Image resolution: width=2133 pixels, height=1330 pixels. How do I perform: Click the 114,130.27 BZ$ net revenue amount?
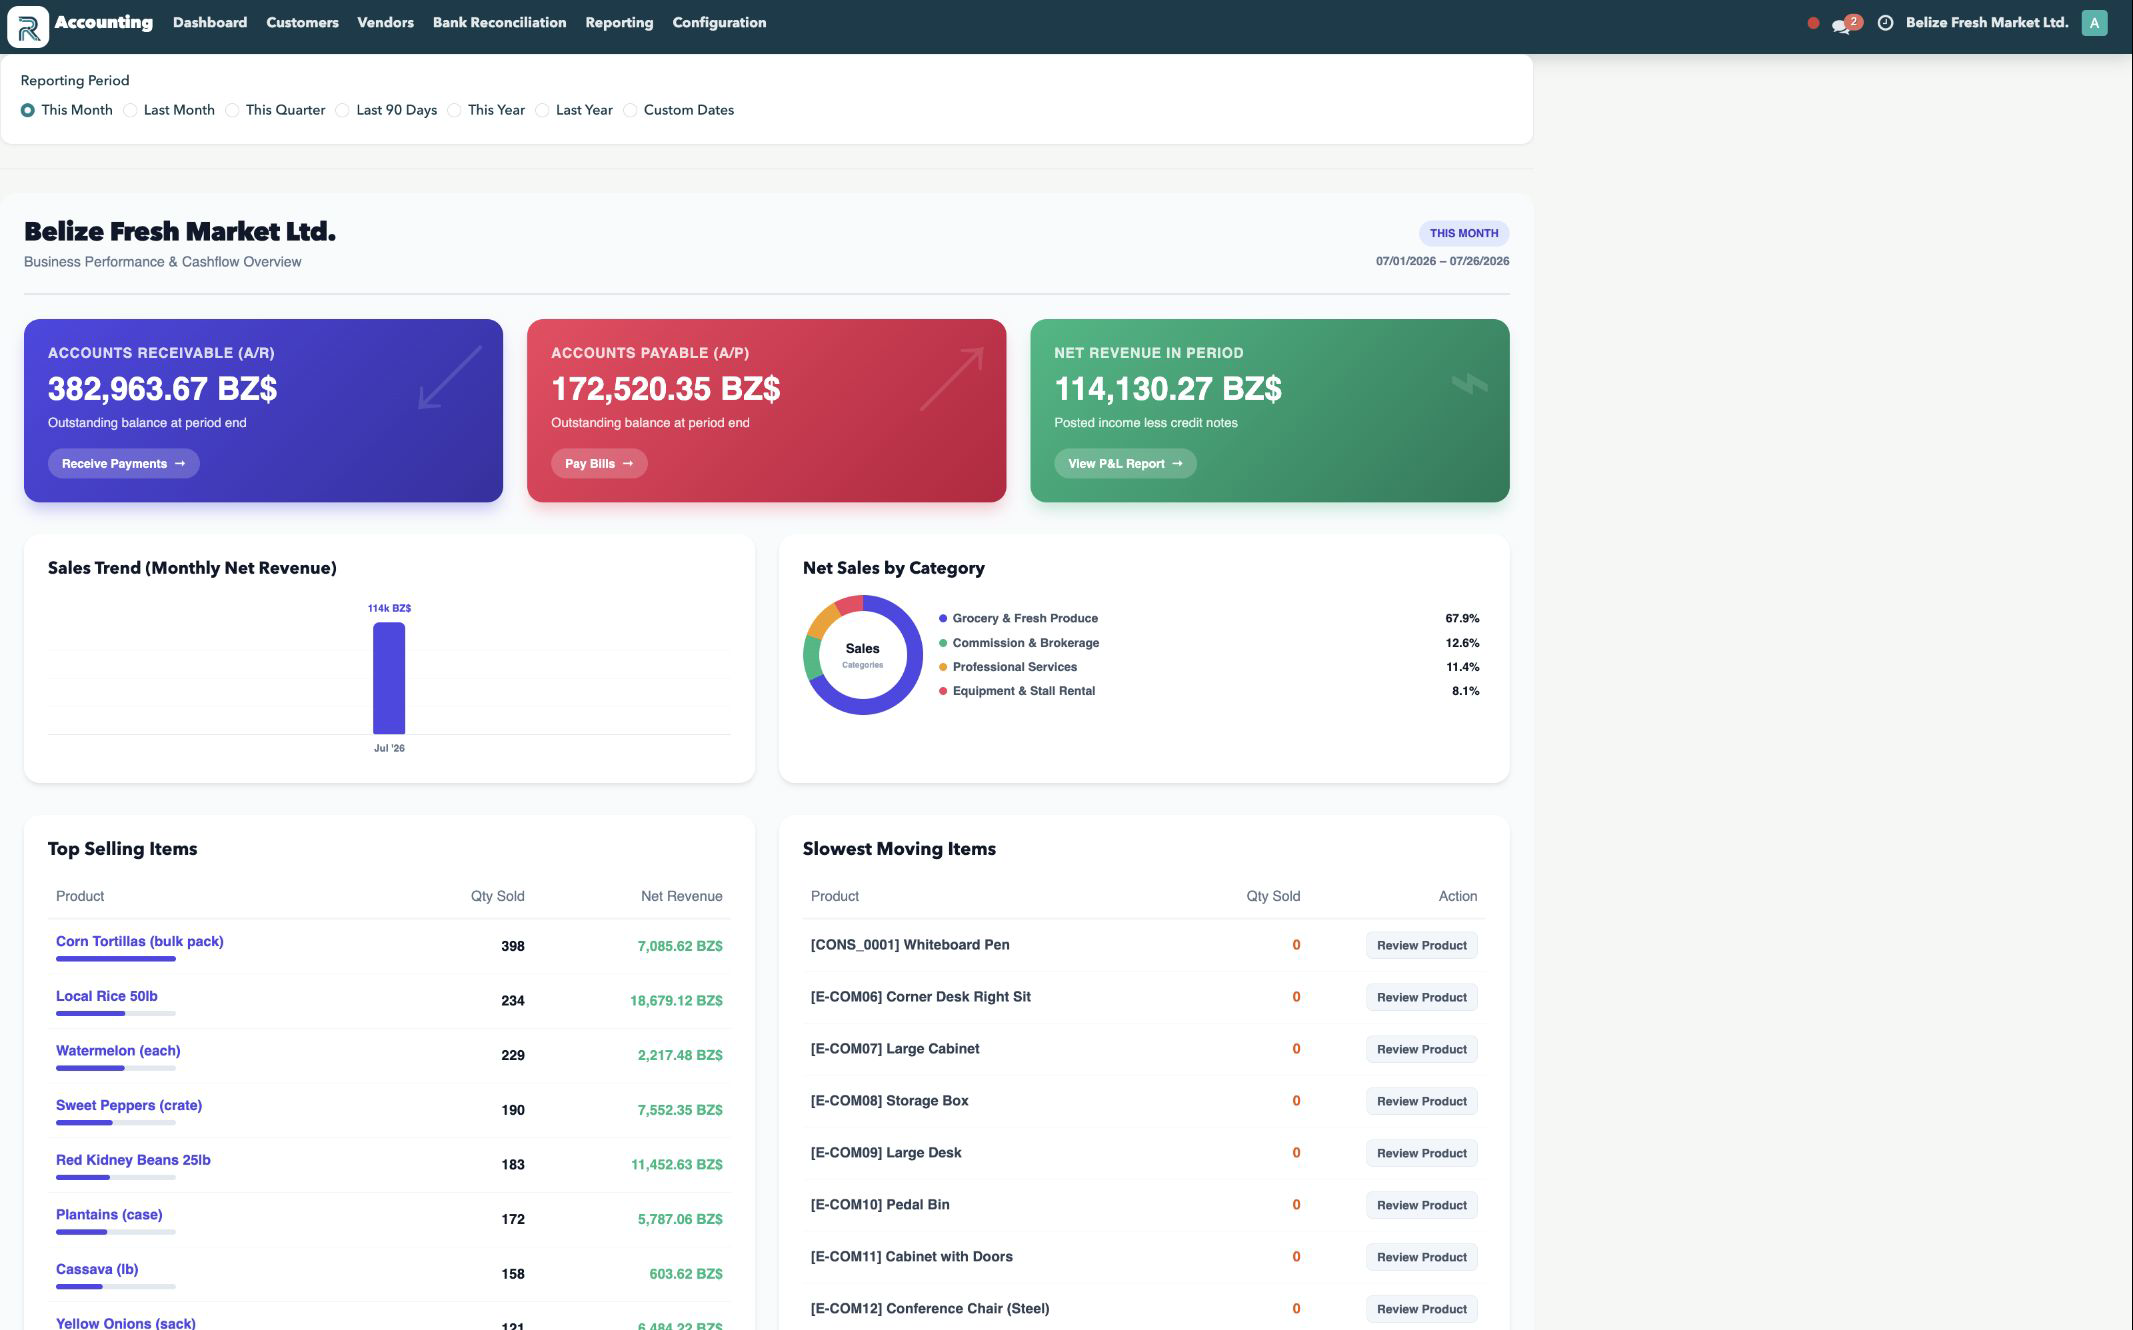[1167, 389]
